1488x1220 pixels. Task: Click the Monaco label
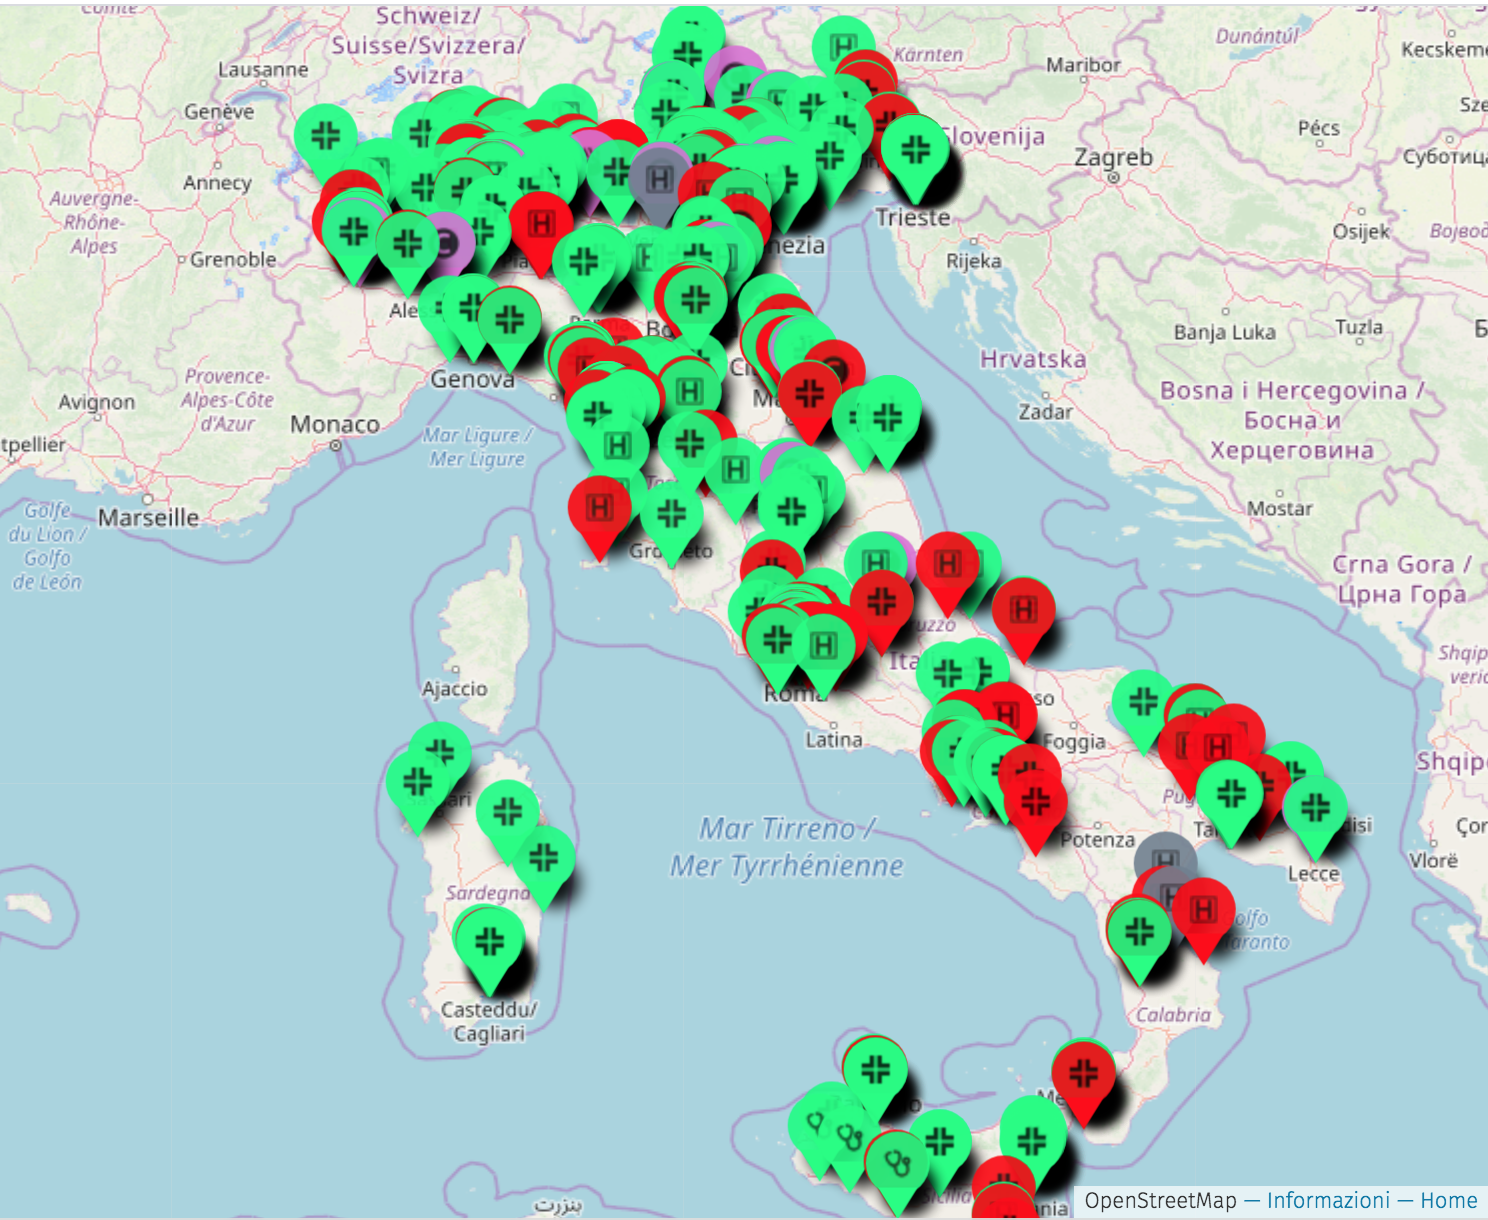335,425
